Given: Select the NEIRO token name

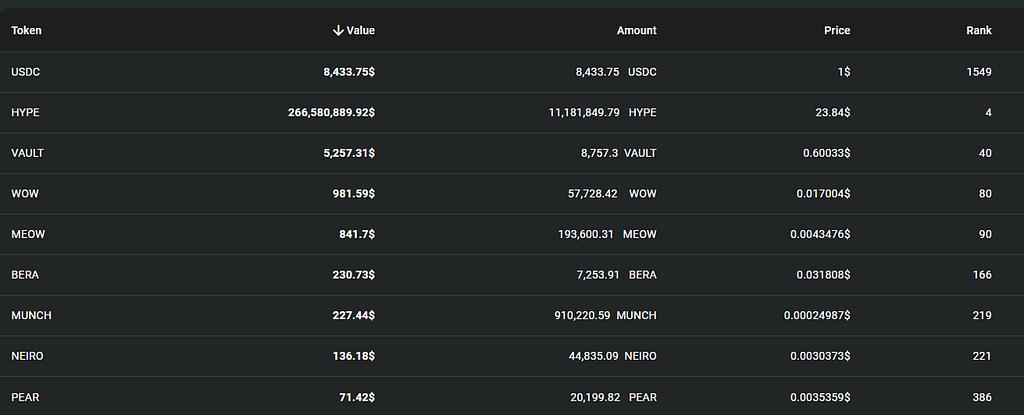Looking at the screenshot, I should coord(28,356).
